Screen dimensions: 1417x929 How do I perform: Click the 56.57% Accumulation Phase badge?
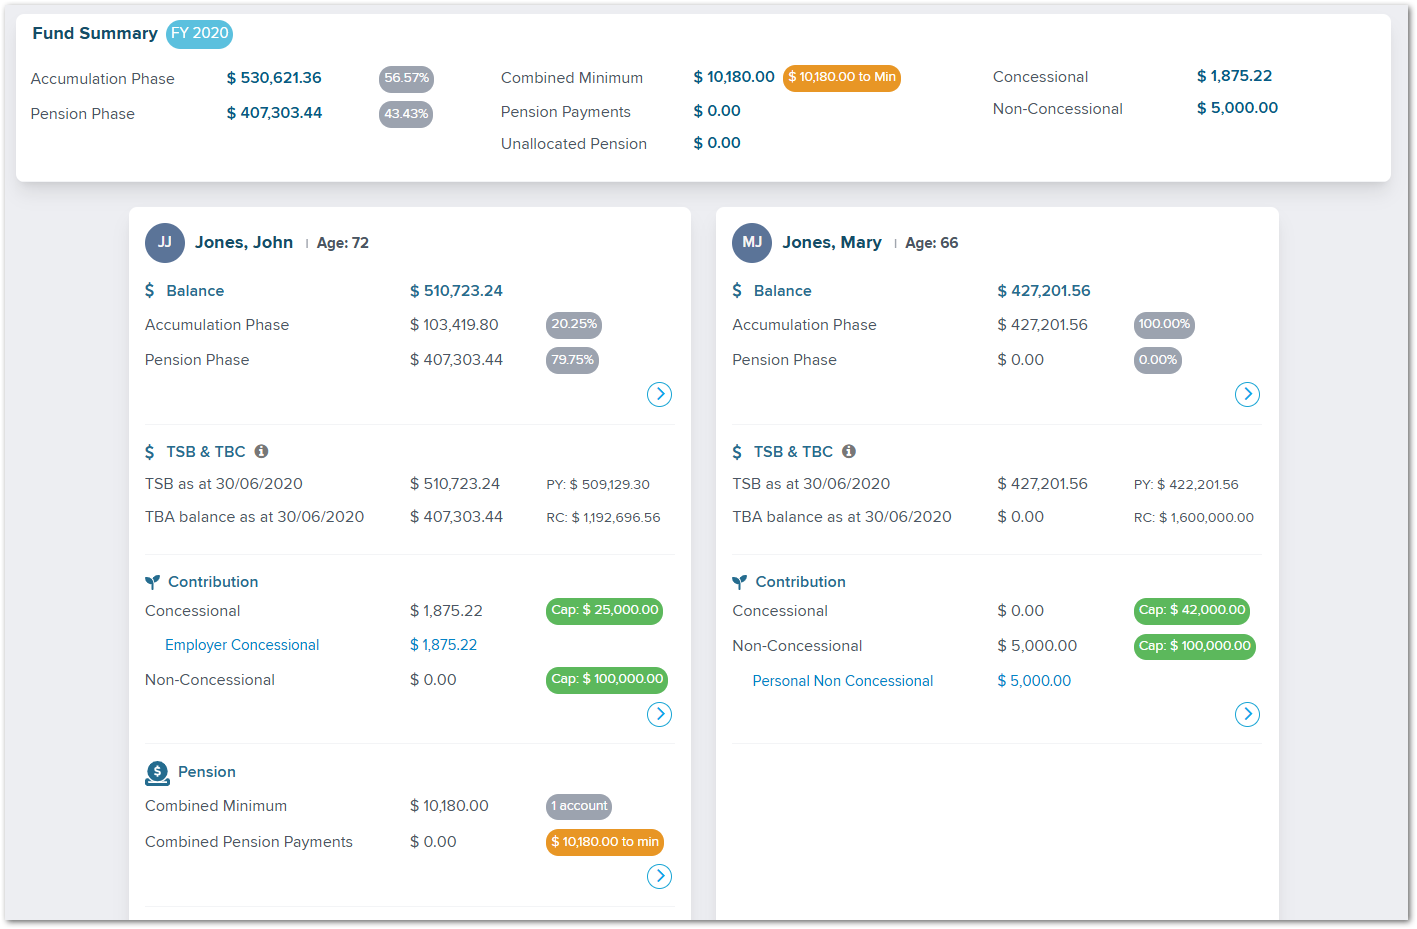tap(406, 78)
